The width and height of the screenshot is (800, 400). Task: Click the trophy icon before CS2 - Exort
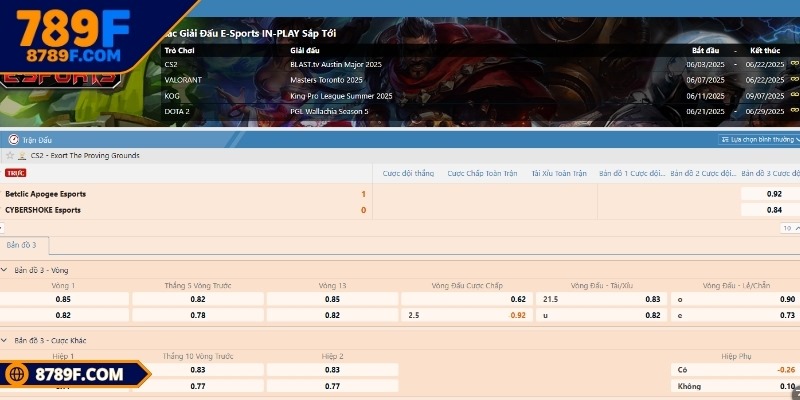click(x=22, y=156)
